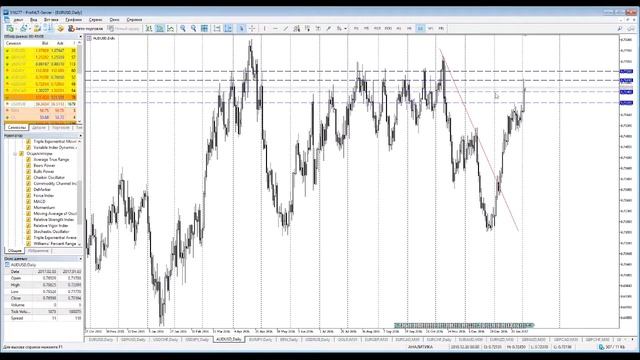
Task: Open the Symbols tab in Market Watch
Action: coord(16,128)
